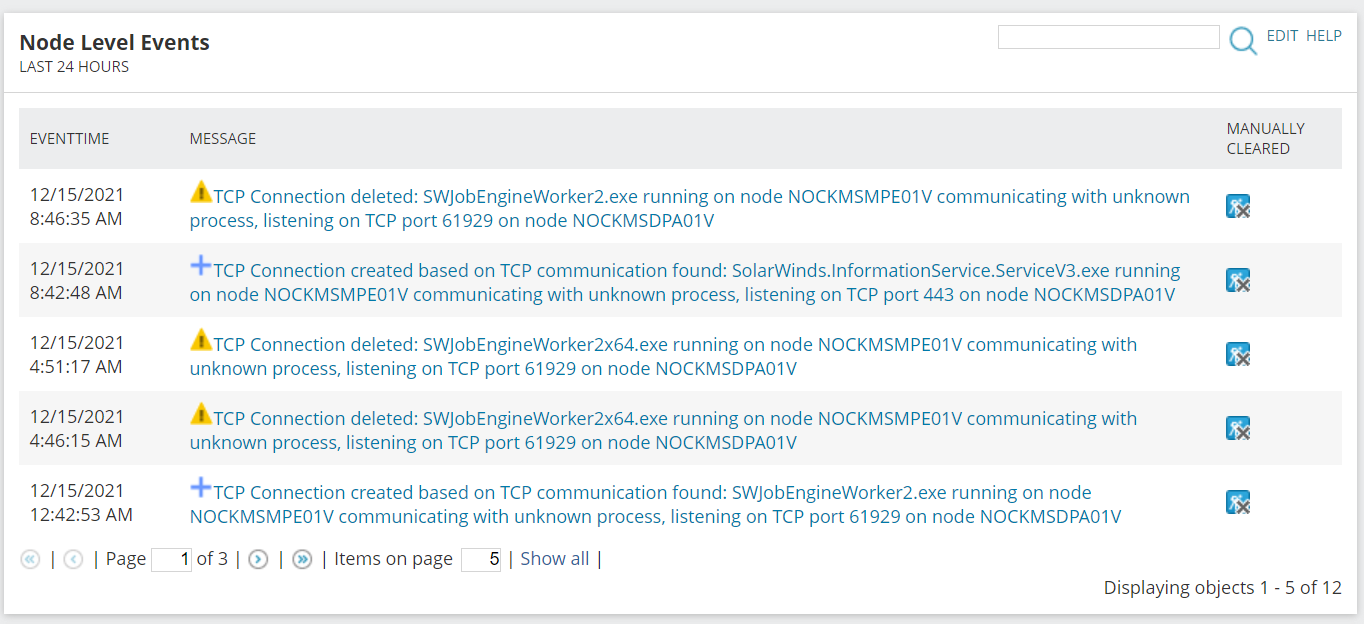This screenshot has height=624, width=1364.
Task: Focus the search text box
Action: [1109, 37]
